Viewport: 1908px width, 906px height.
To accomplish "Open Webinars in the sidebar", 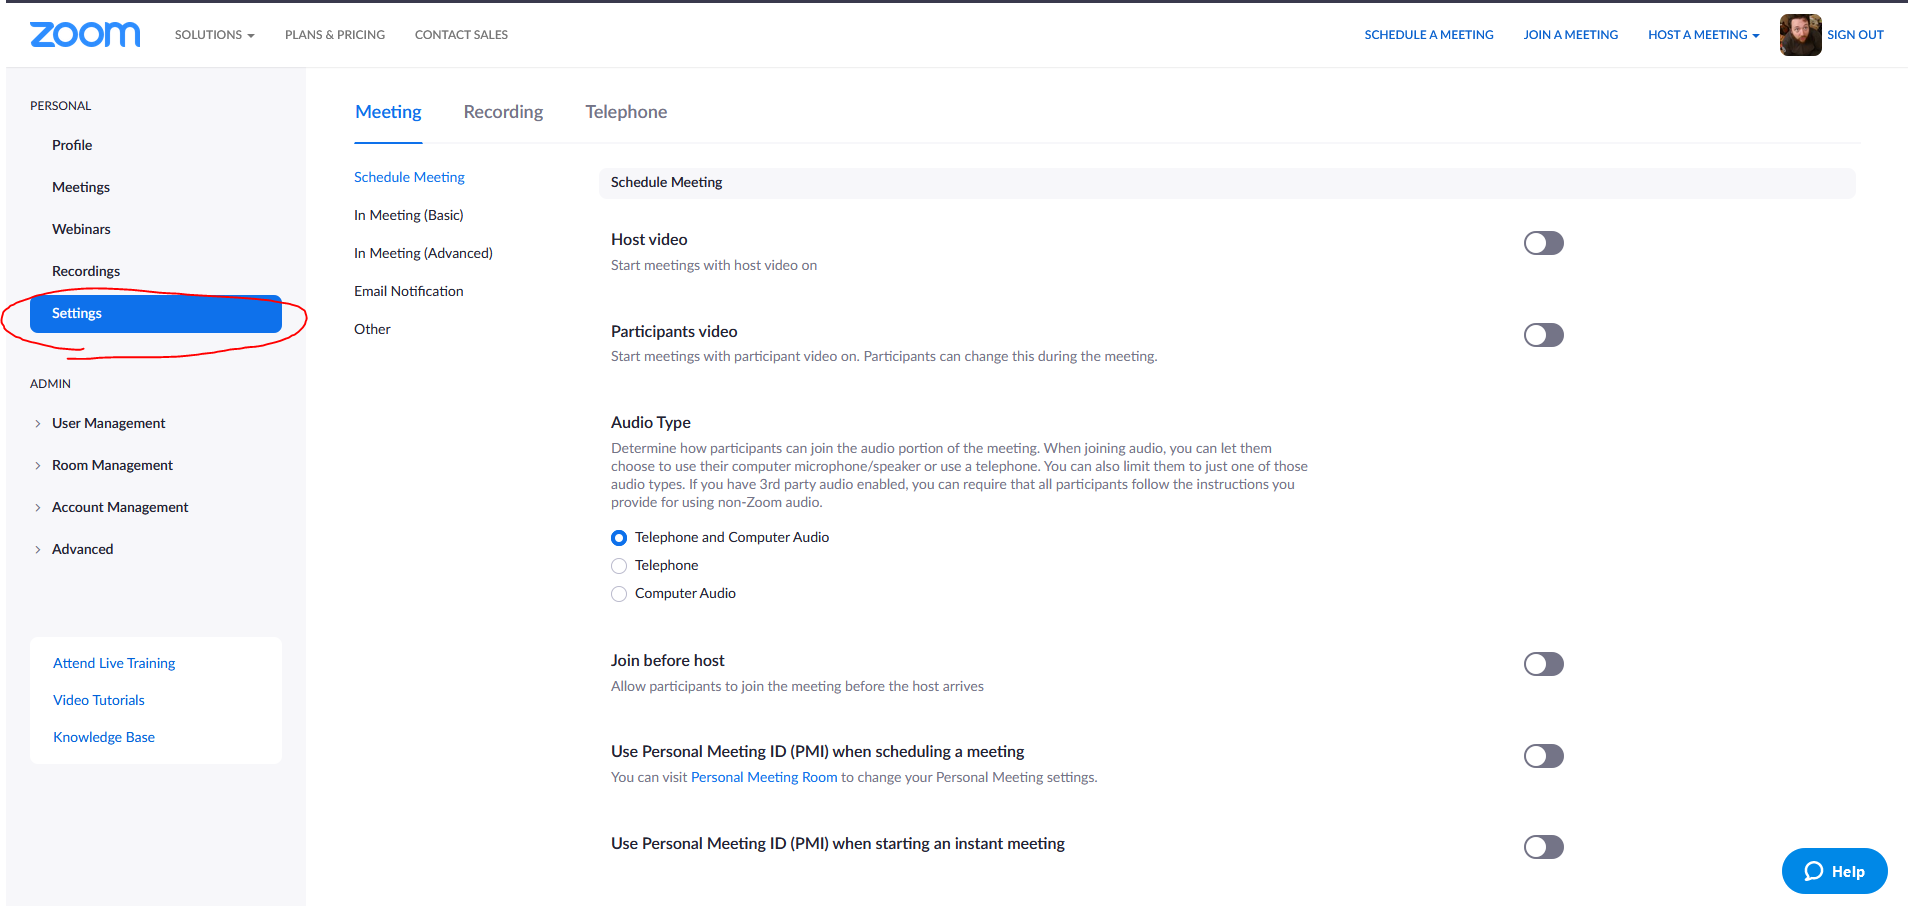I will (x=81, y=229).
